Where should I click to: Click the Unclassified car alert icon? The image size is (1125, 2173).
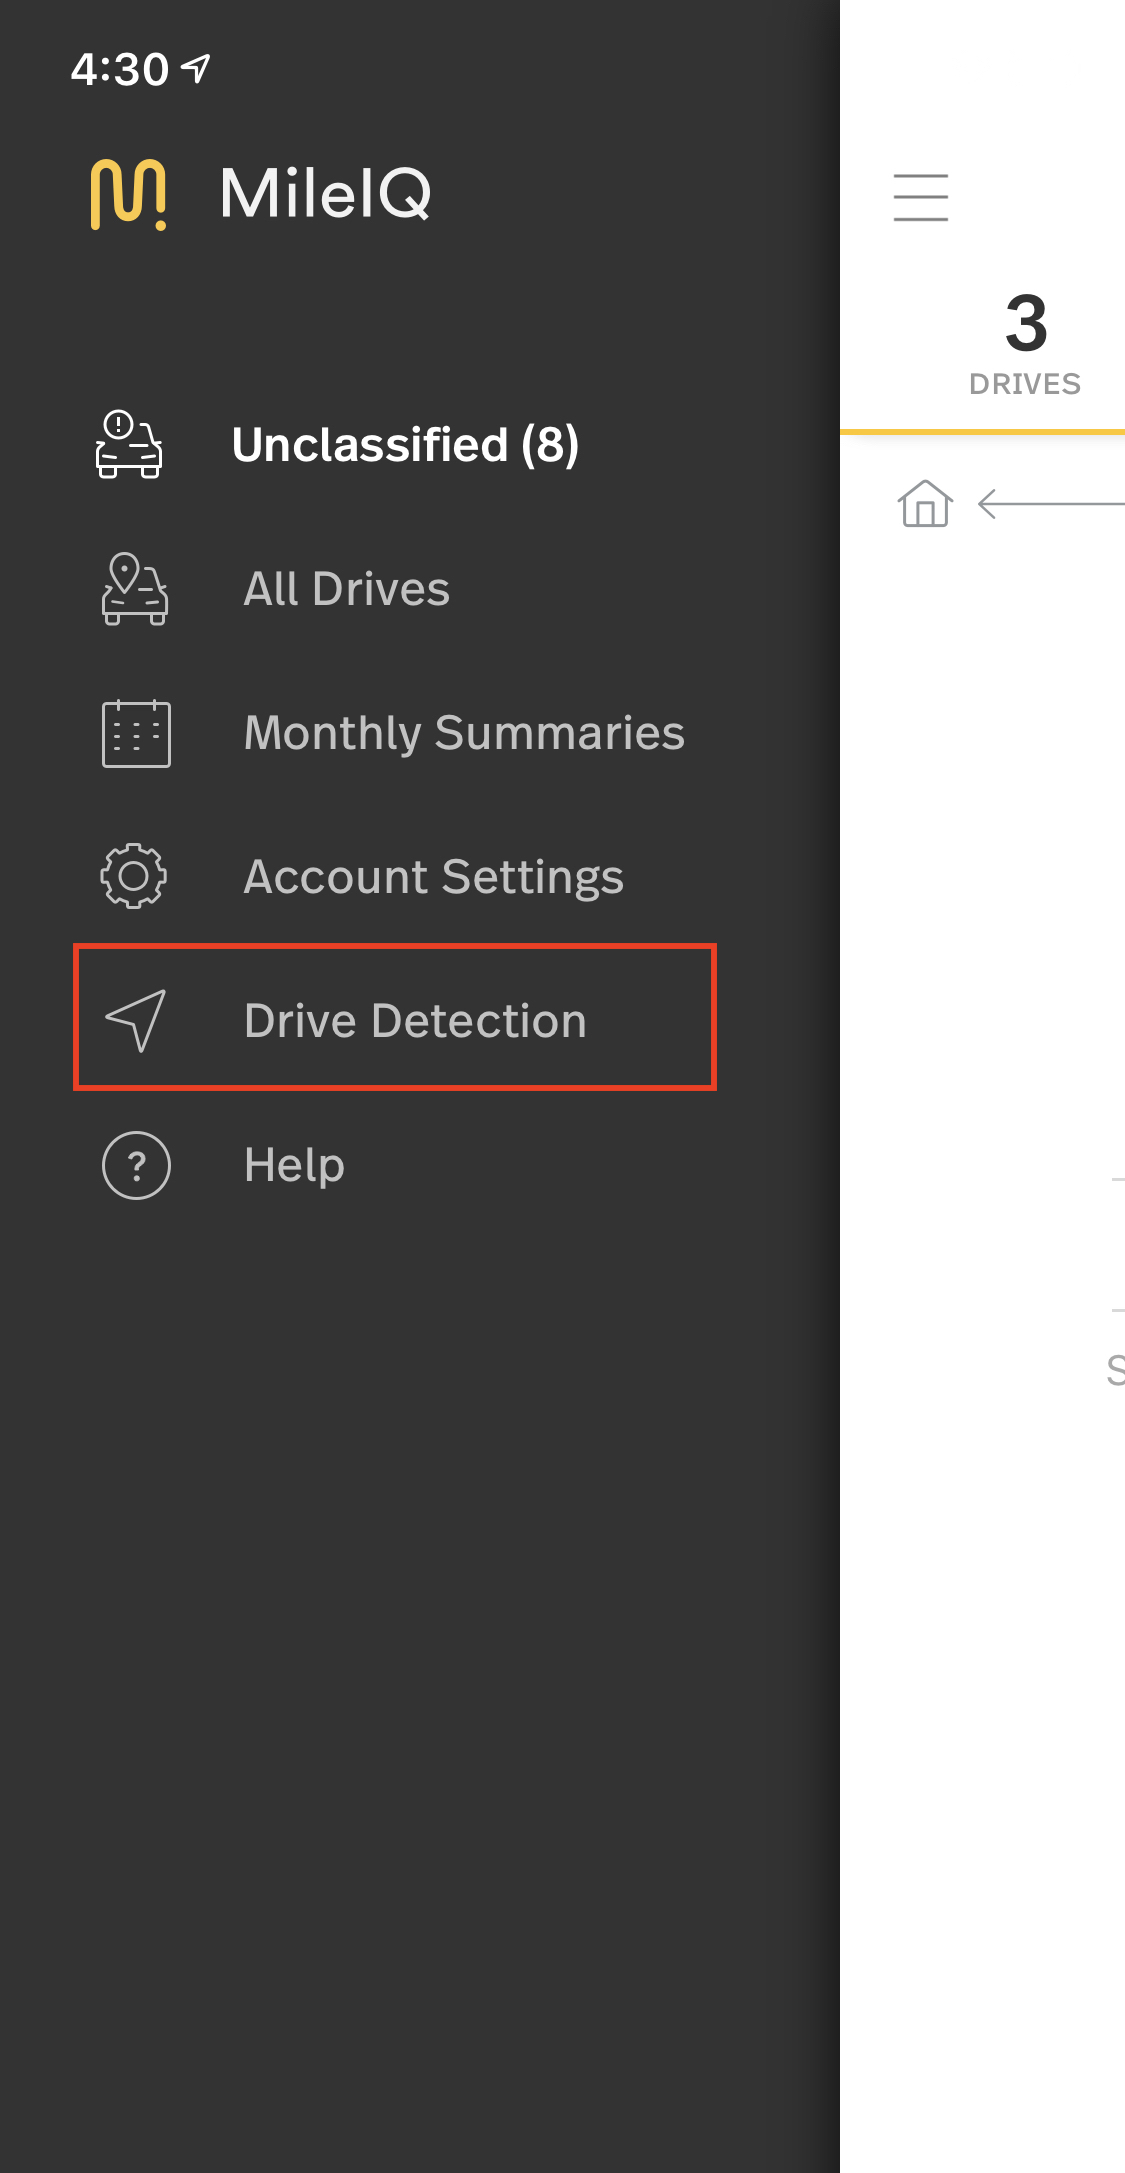click(x=129, y=445)
